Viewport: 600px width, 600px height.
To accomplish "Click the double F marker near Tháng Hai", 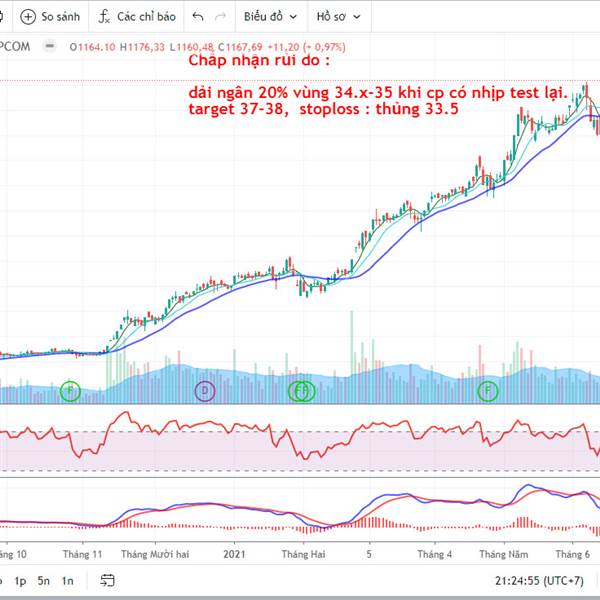I will pyautogui.click(x=302, y=391).
